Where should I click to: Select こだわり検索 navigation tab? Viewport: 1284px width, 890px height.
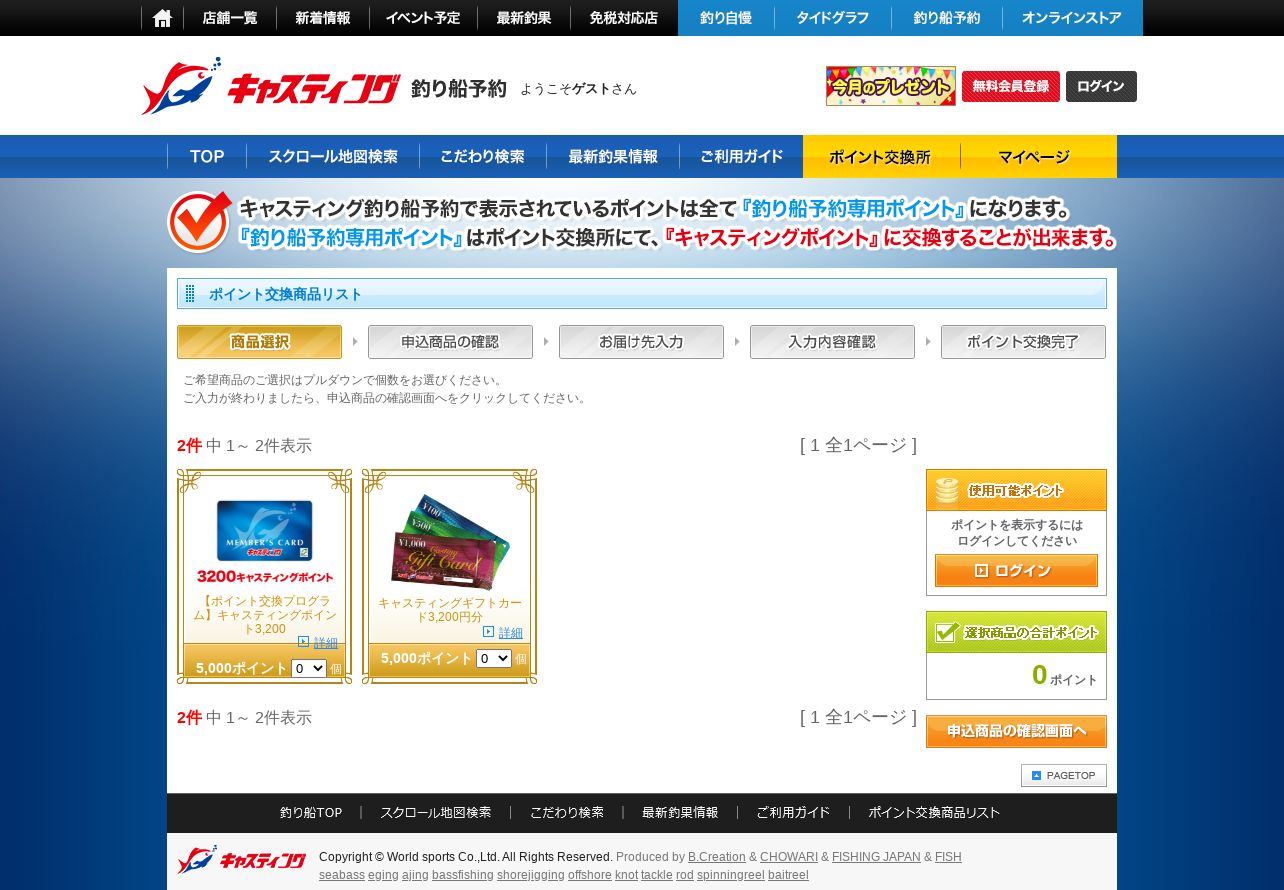482,157
